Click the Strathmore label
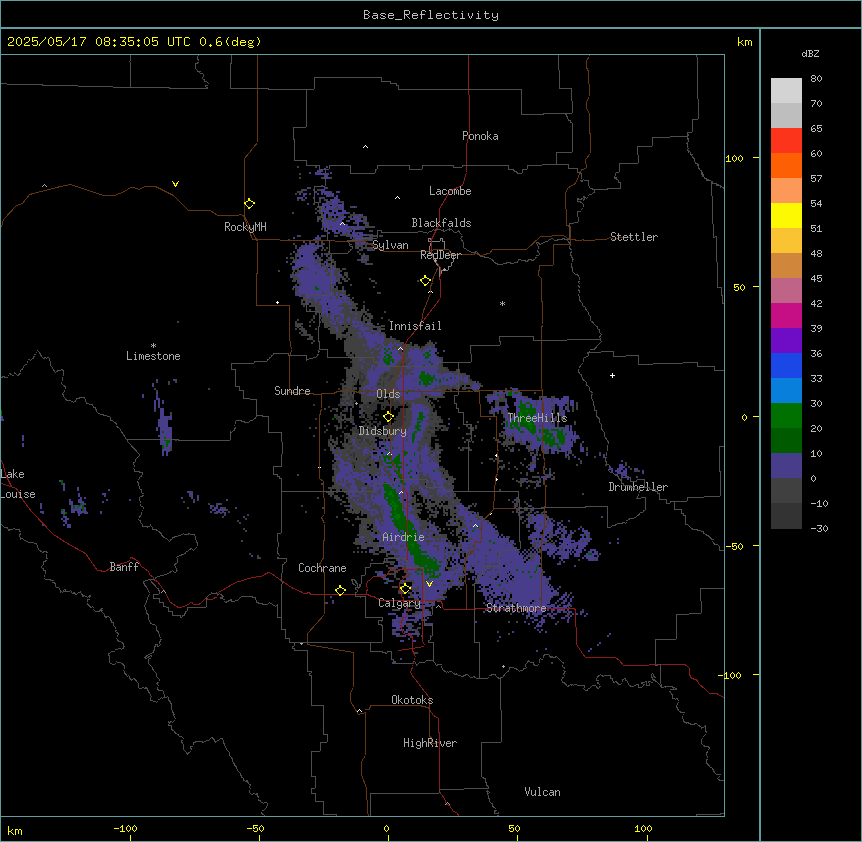Image resolution: width=862 pixels, height=842 pixels. [x=516, y=608]
